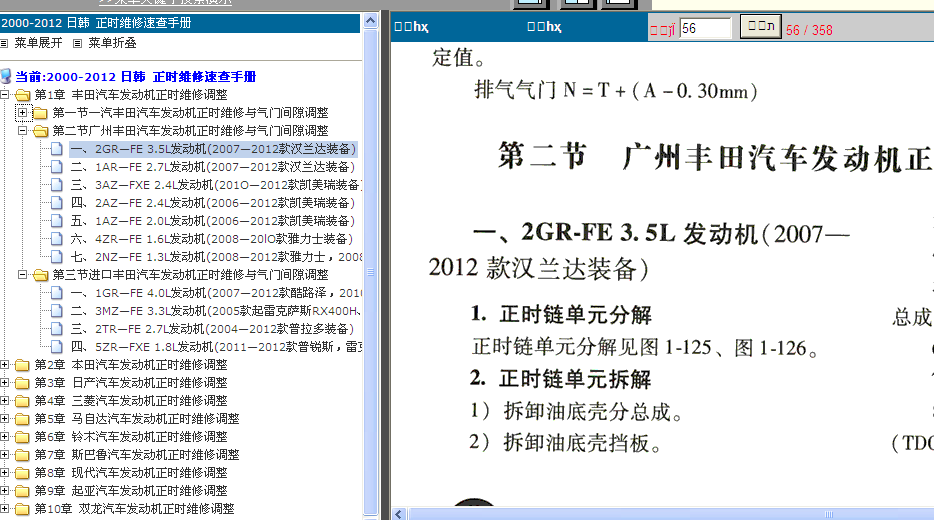Click page icon of 1GR-FE 4.0L entry

[x=57, y=292]
